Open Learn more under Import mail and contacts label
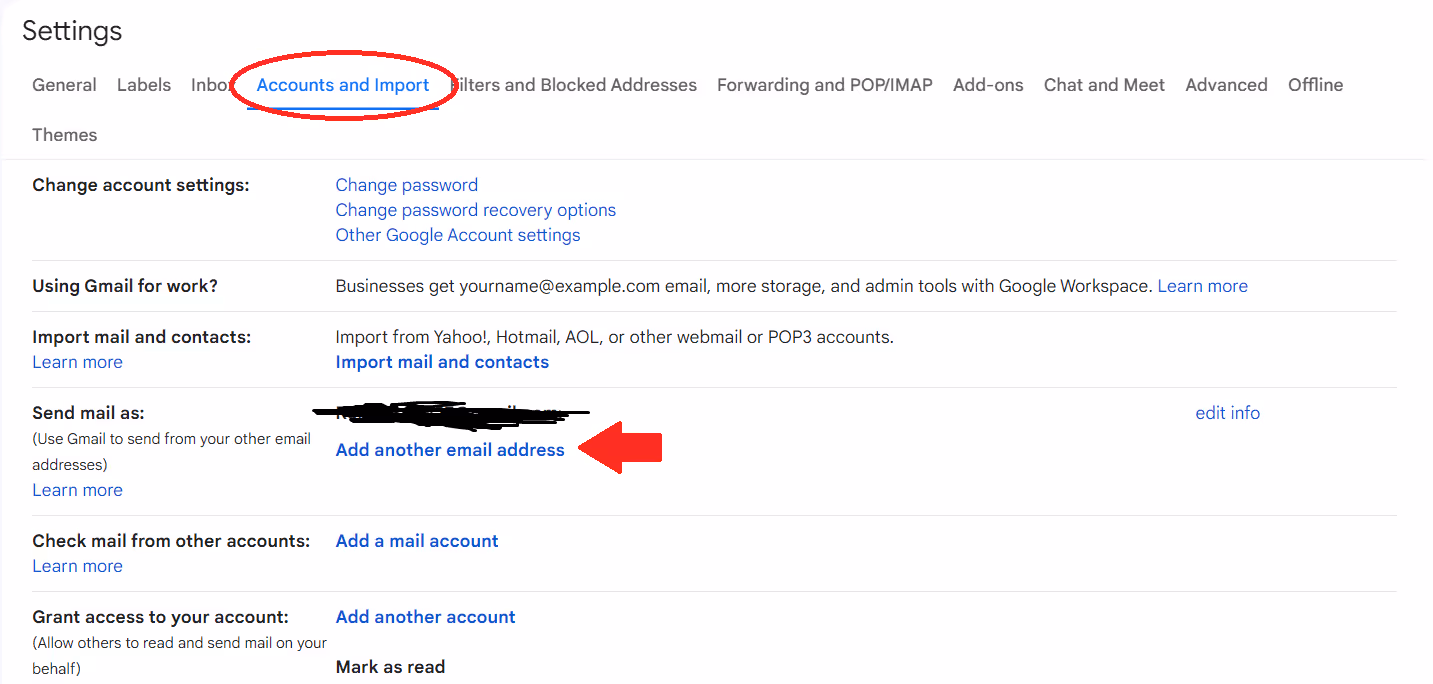Screen dimensions: 1433x684 pyautogui.click(x=77, y=362)
